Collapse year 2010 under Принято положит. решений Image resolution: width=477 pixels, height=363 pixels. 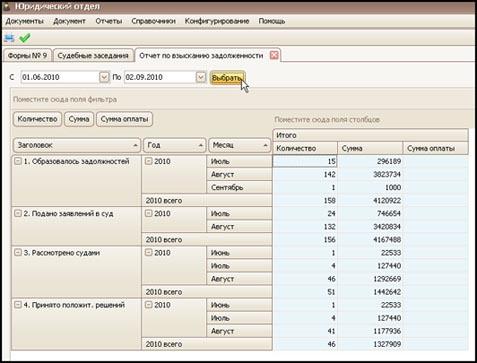click(149, 305)
